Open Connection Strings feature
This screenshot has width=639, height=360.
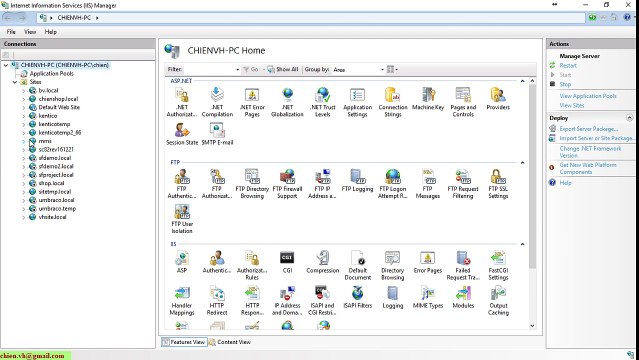393,103
